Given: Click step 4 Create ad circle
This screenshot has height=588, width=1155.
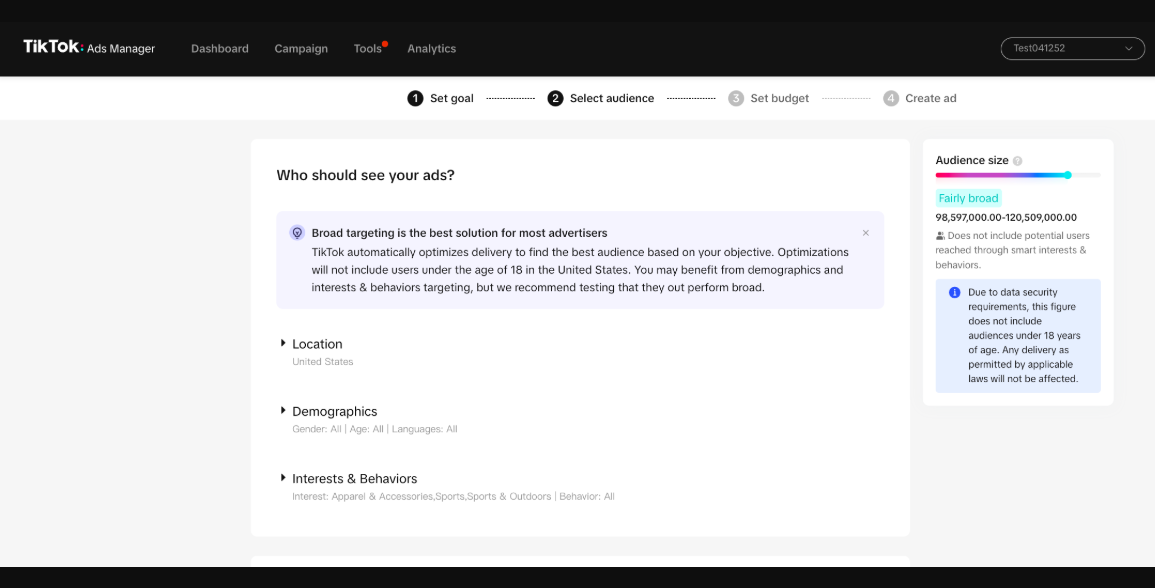Looking at the screenshot, I should (x=891, y=98).
